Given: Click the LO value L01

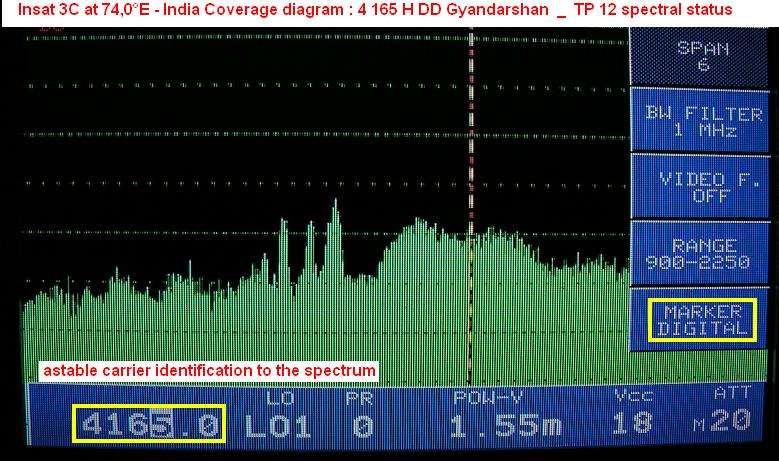Looking at the screenshot, I should (x=278, y=426).
